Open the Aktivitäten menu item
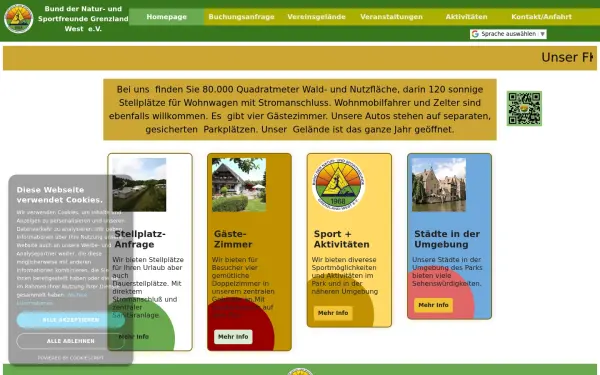 pos(466,17)
